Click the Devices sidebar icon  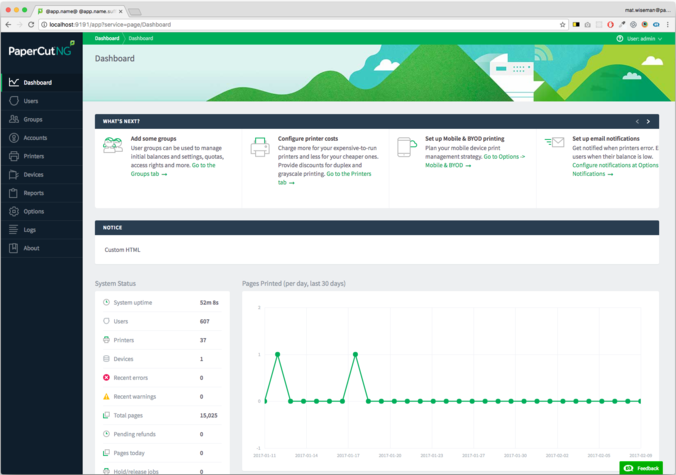(x=13, y=175)
